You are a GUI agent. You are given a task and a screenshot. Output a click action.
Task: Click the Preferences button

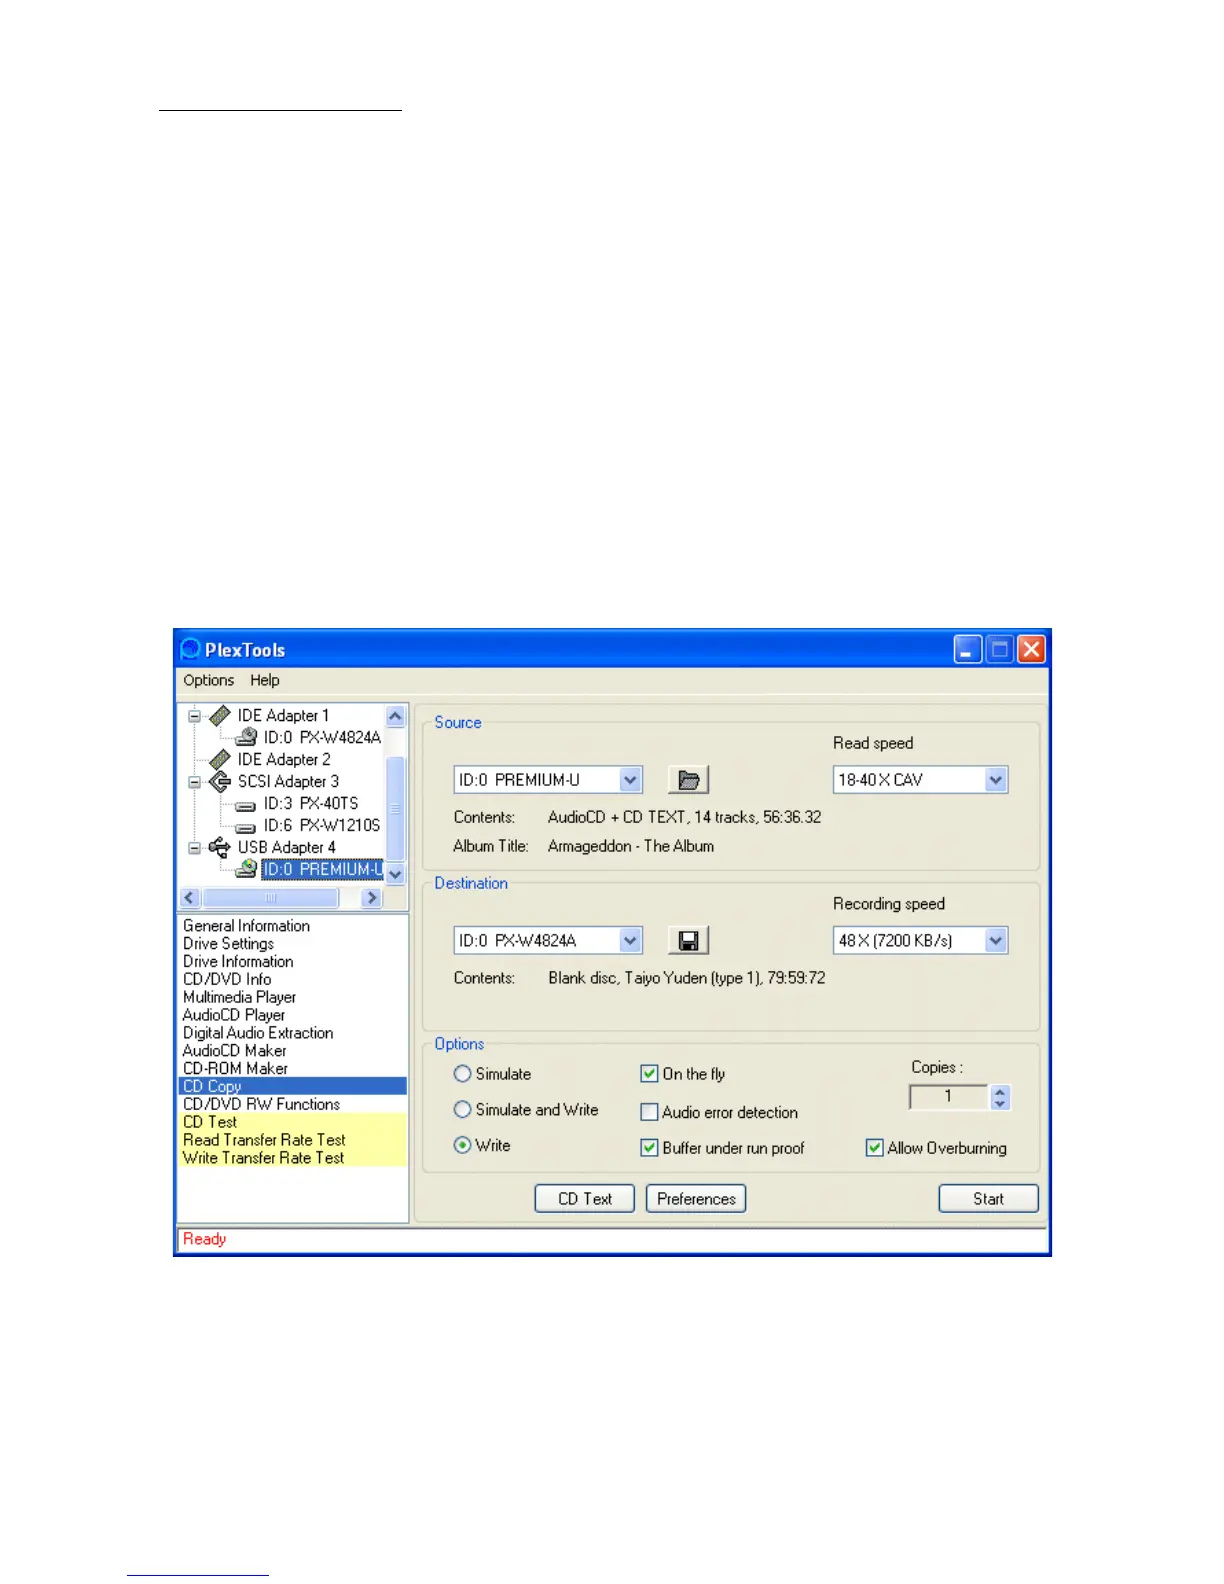[x=696, y=1199]
